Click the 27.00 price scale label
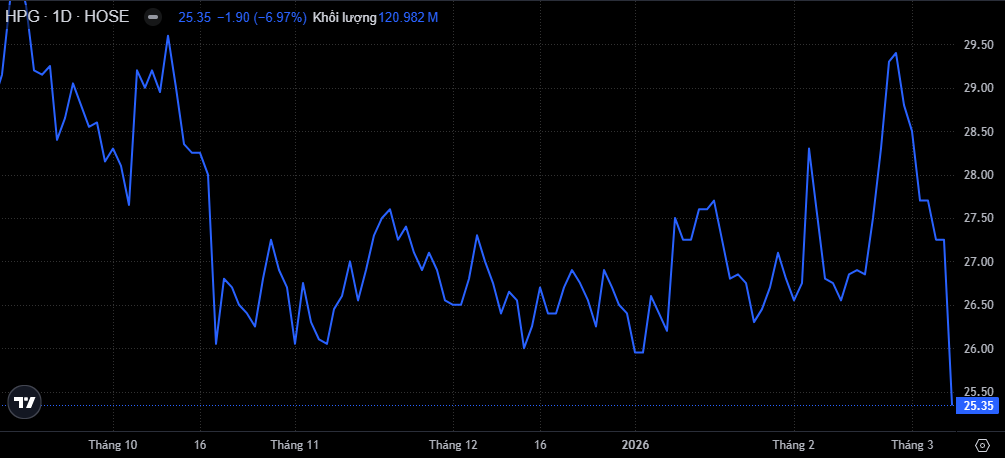The width and height of the screenshot is (1005, 458). click(x=977, y=262)
